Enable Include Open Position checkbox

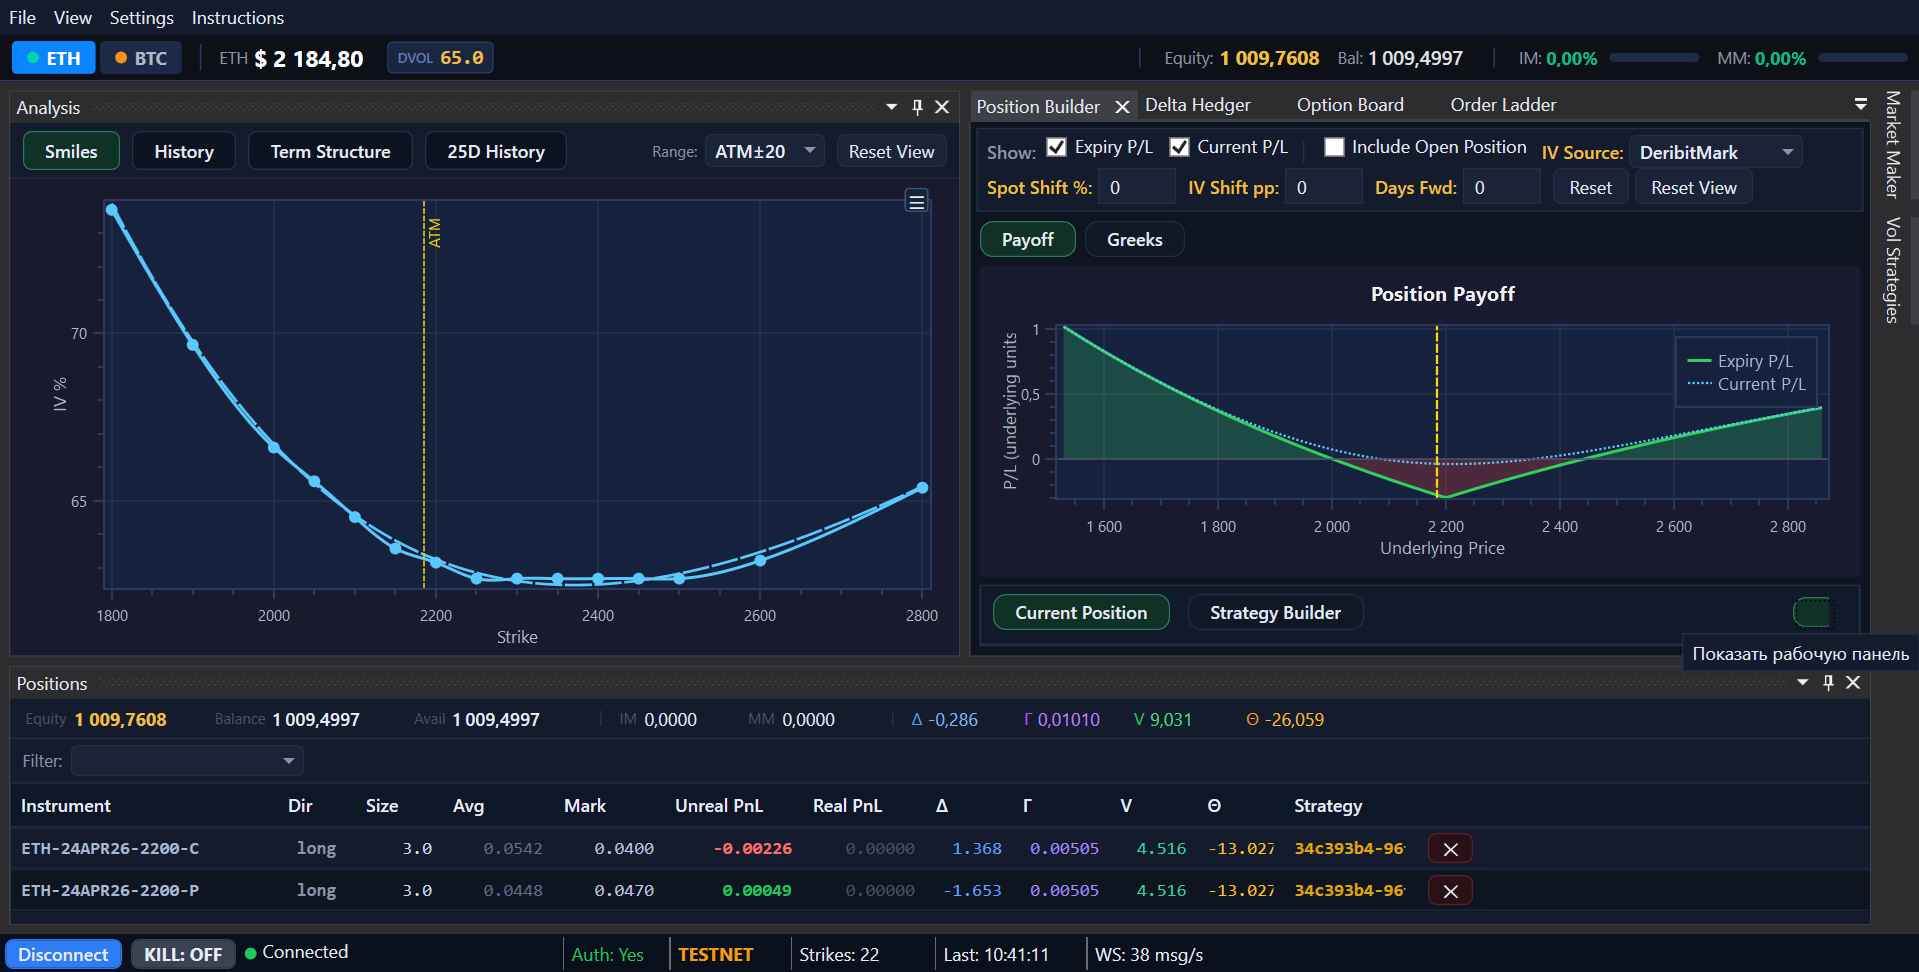1334,147
